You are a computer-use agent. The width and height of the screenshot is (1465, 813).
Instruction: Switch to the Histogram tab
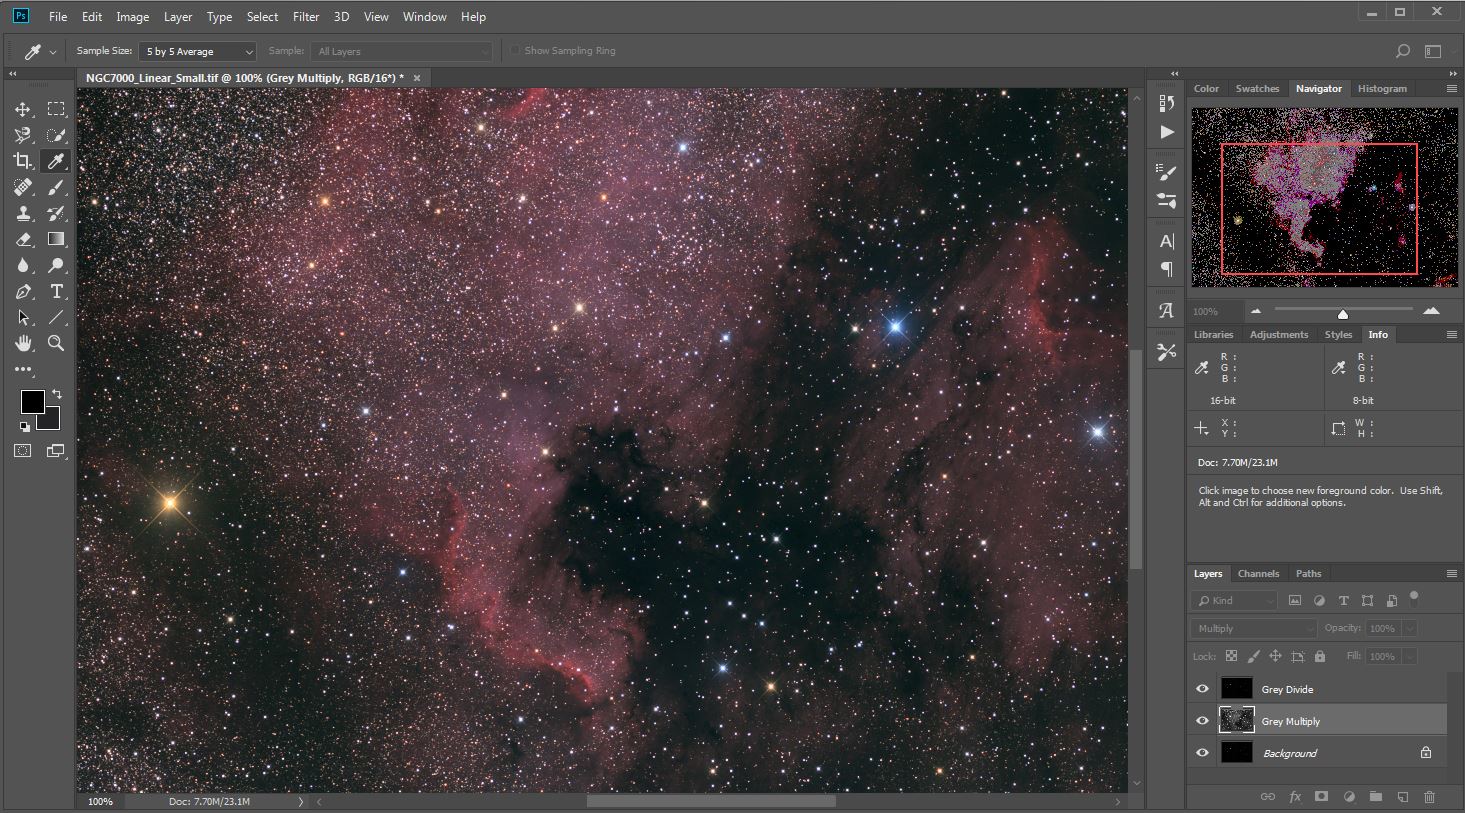click(x=1382, y=88)
